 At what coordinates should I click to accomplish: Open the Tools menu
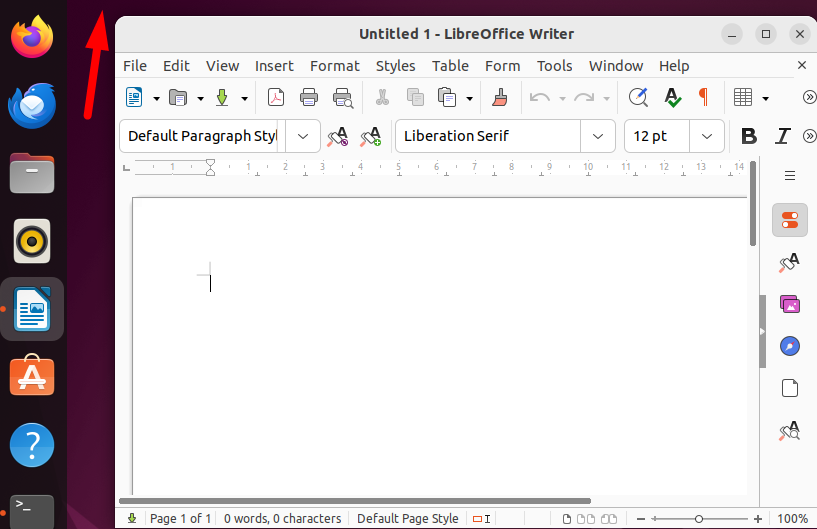554,66
